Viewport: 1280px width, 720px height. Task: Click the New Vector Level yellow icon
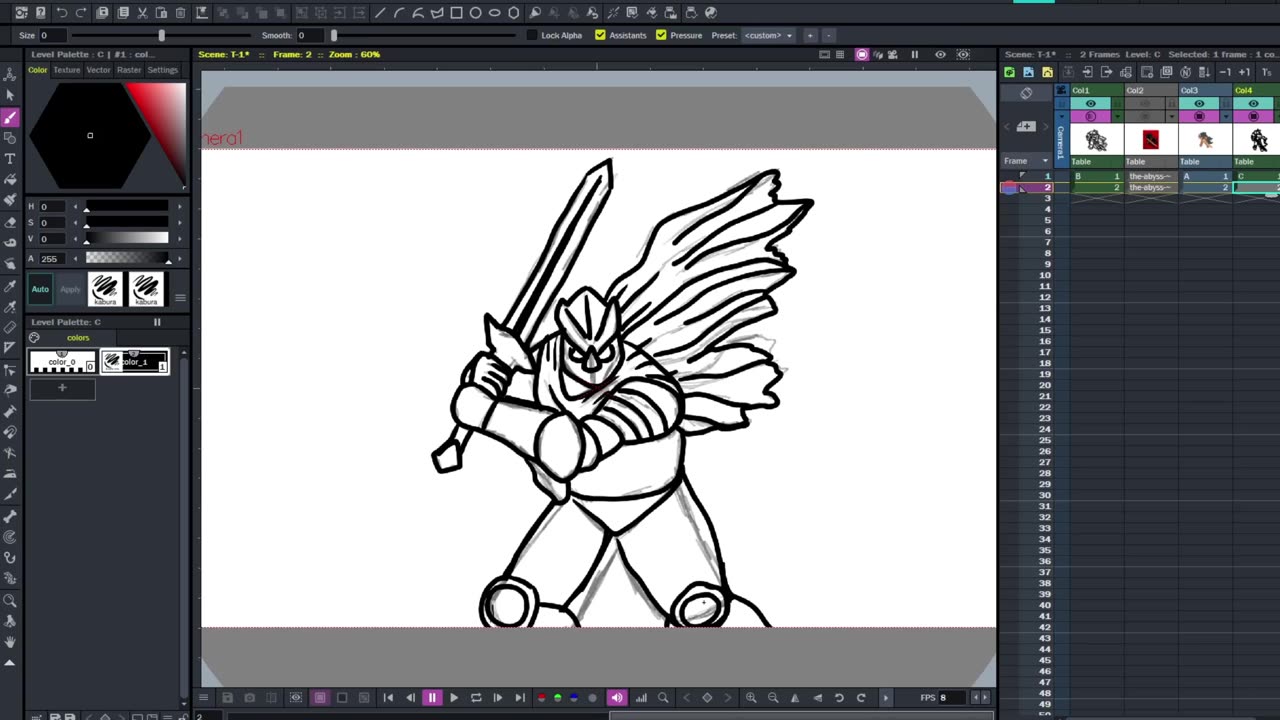tap(1047, 72)
